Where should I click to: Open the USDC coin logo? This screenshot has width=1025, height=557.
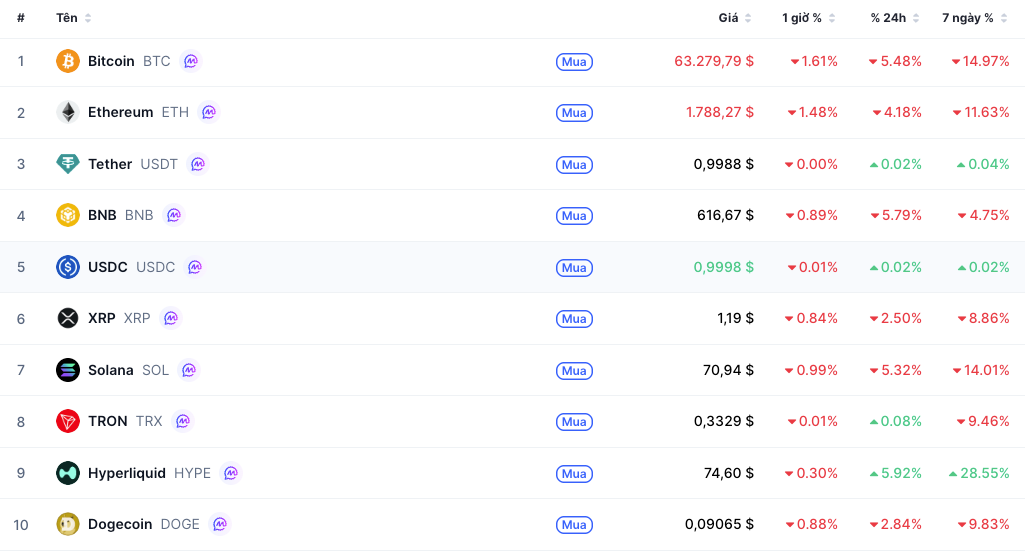(67, 267)
